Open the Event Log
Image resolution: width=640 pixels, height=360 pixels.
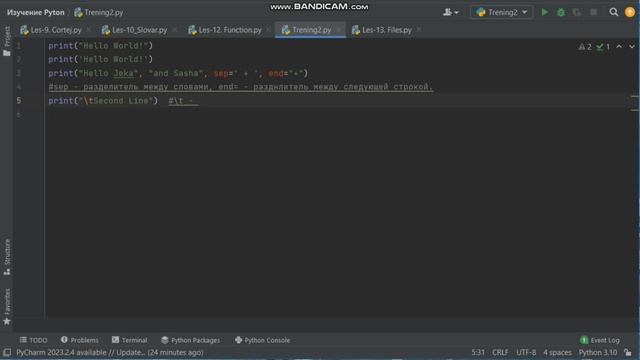click(x=600, y=340)
